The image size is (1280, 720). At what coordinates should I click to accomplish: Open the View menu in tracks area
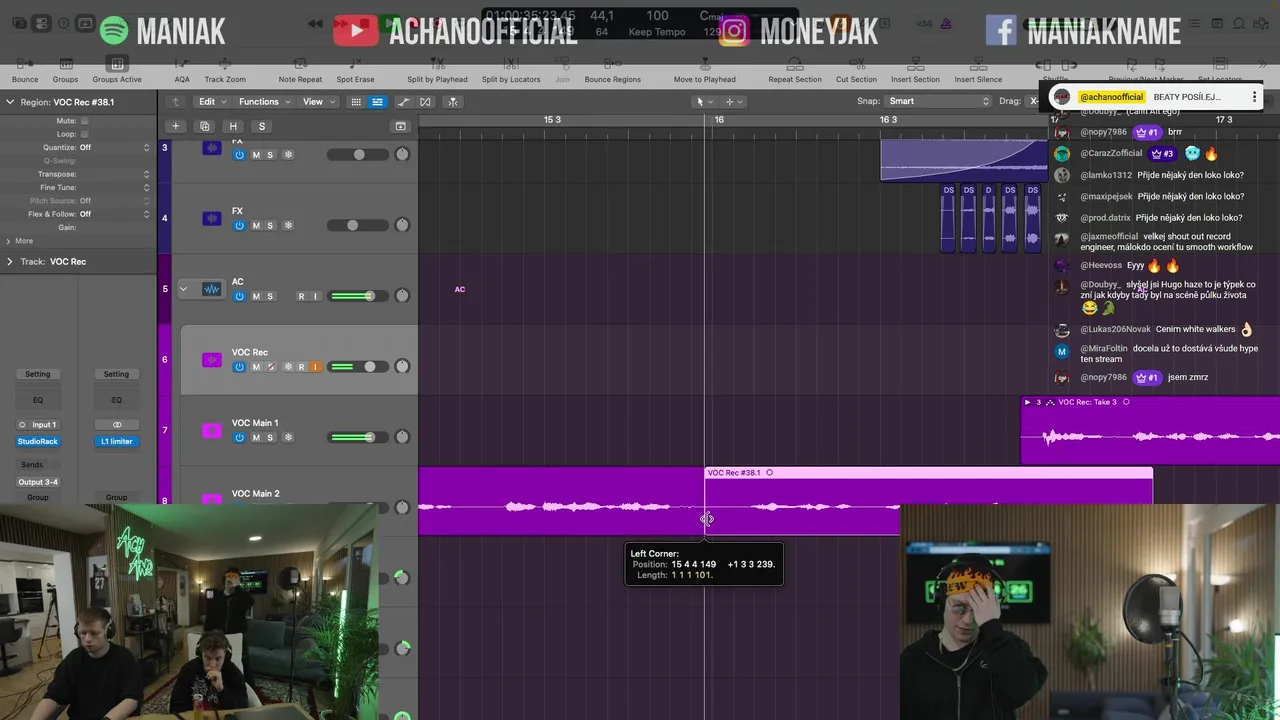(x=318, y=101)
